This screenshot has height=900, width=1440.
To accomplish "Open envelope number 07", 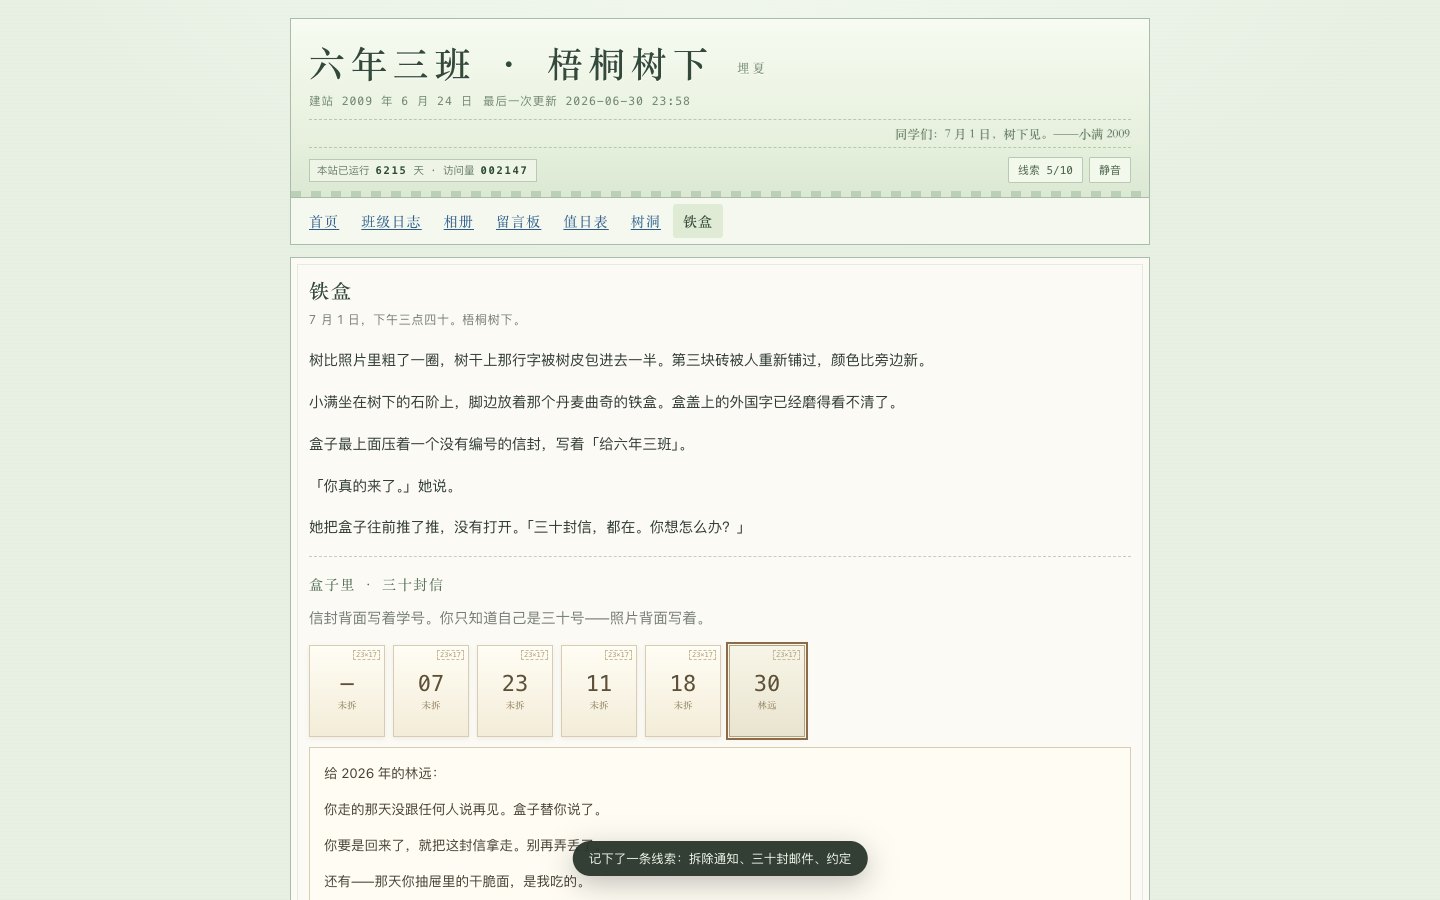I will point(431,691).
